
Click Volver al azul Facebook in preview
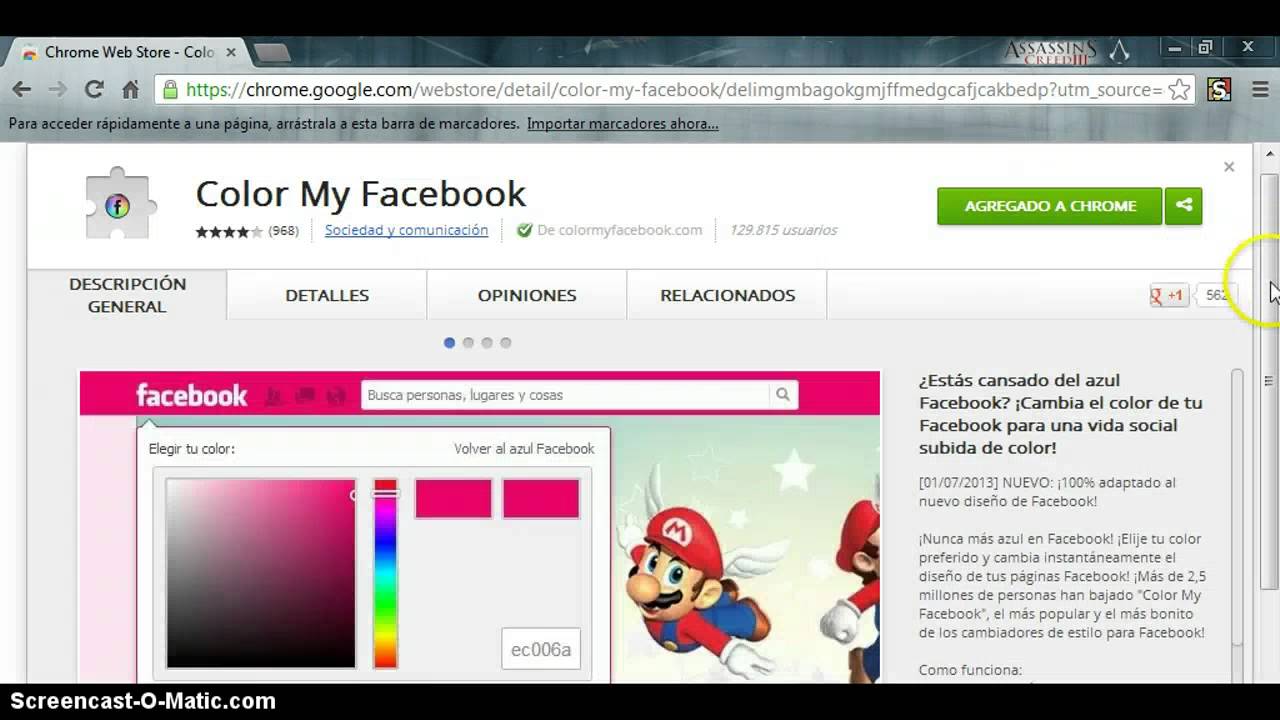pos(524,449)
